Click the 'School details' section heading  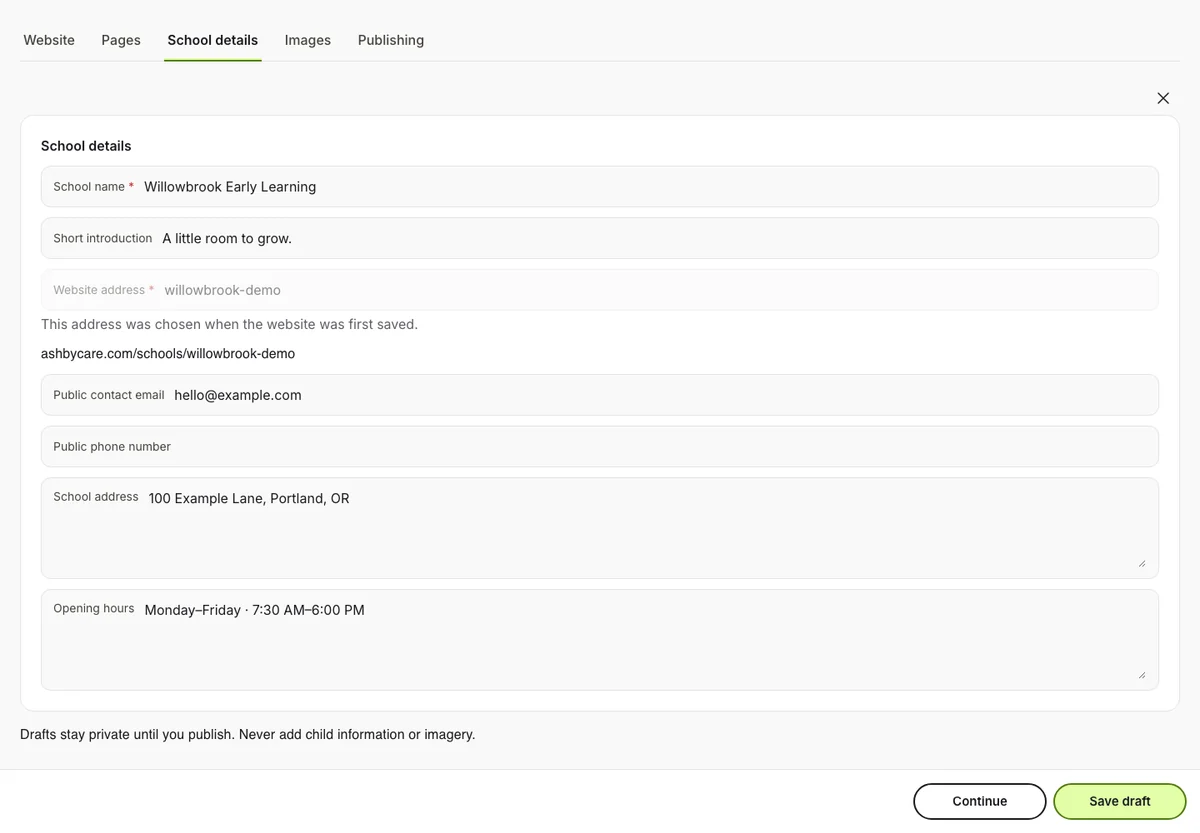86,146
